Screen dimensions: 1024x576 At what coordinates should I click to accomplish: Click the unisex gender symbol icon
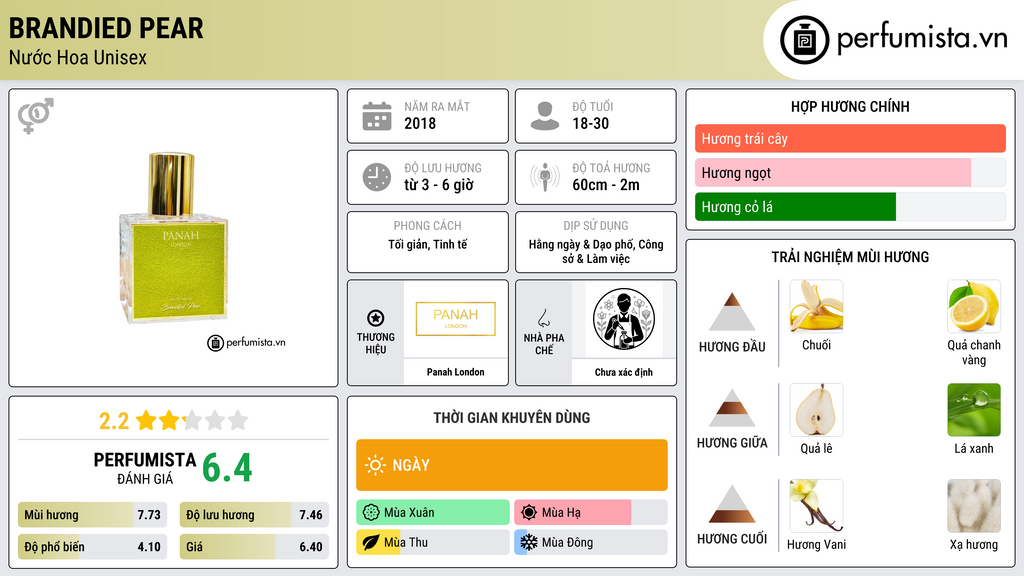coord(36,116)
